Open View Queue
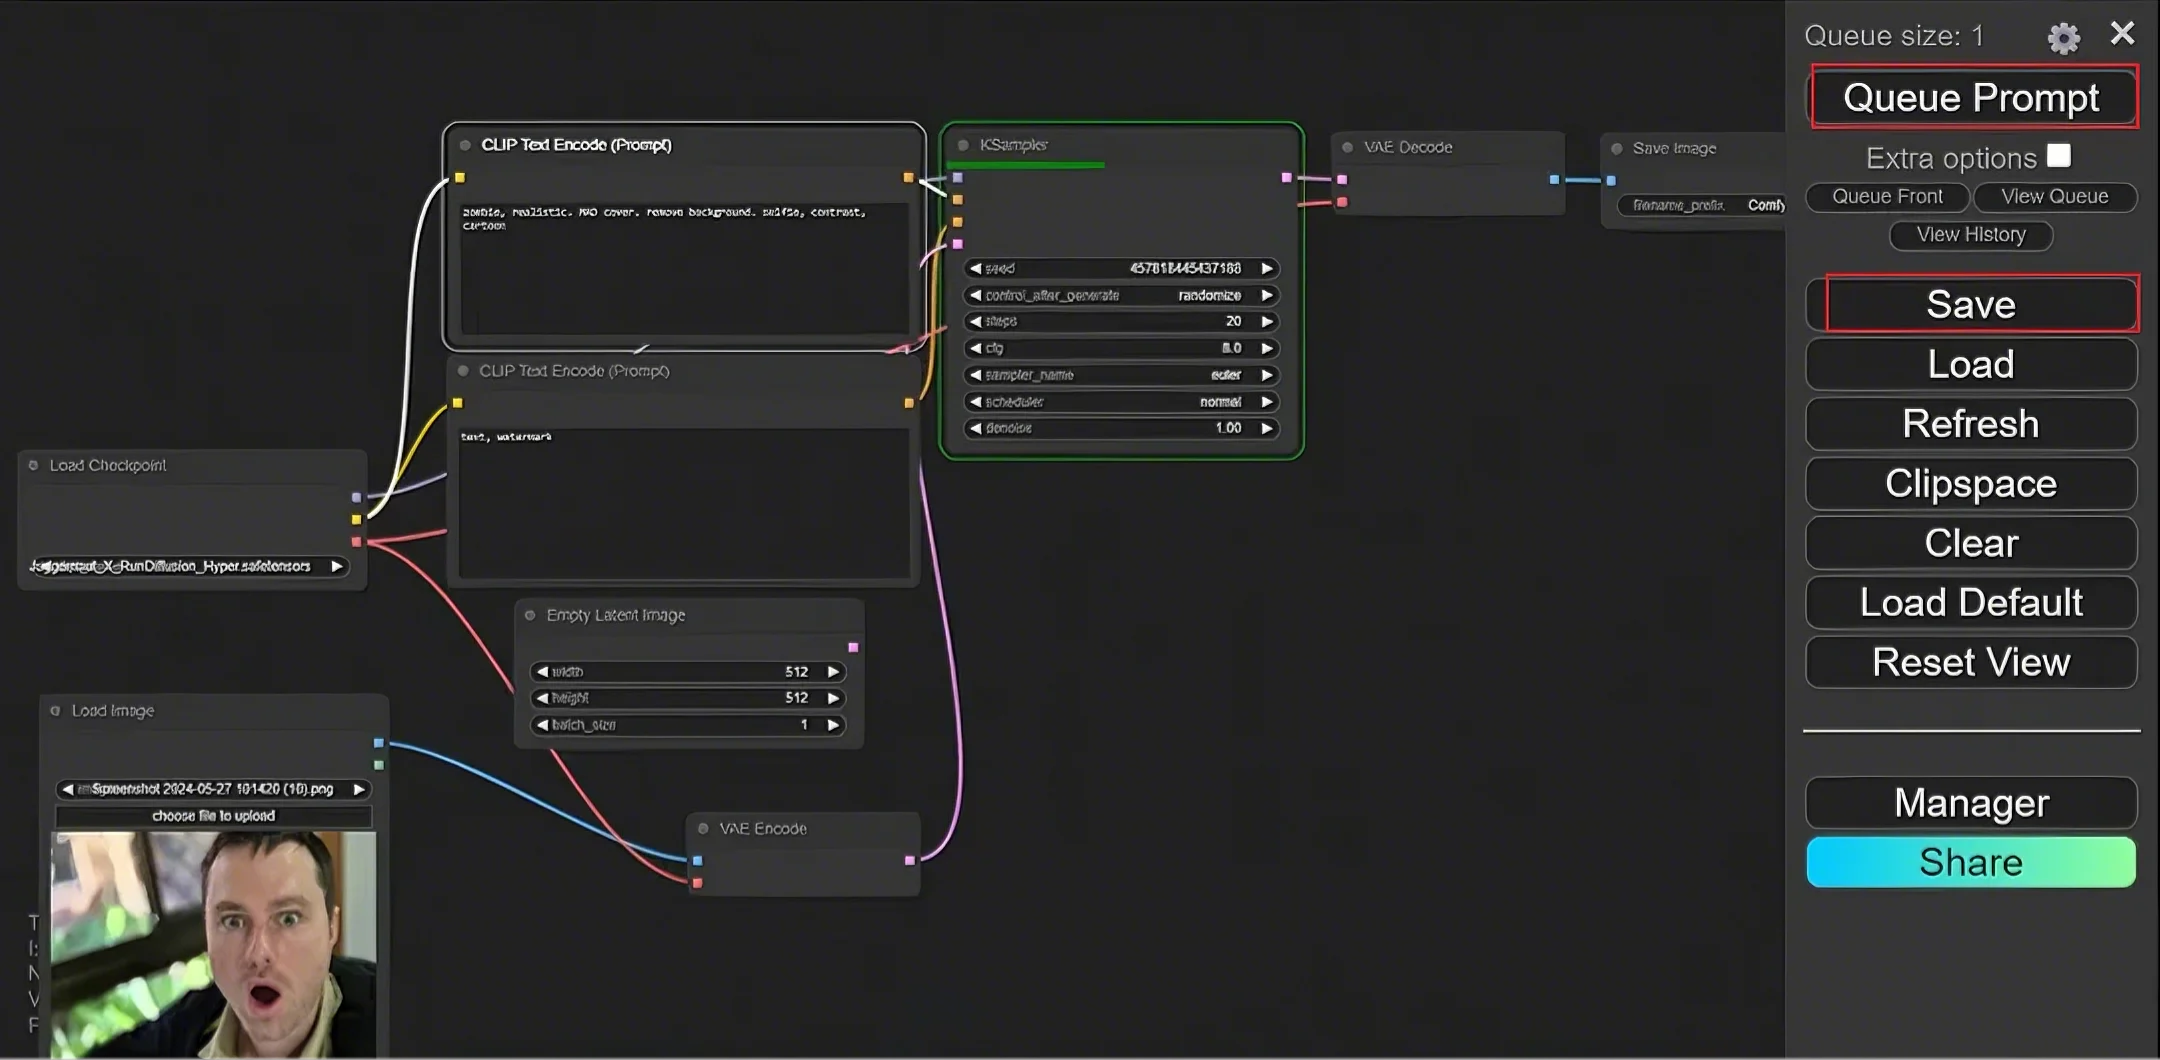 coord(2055,197)
